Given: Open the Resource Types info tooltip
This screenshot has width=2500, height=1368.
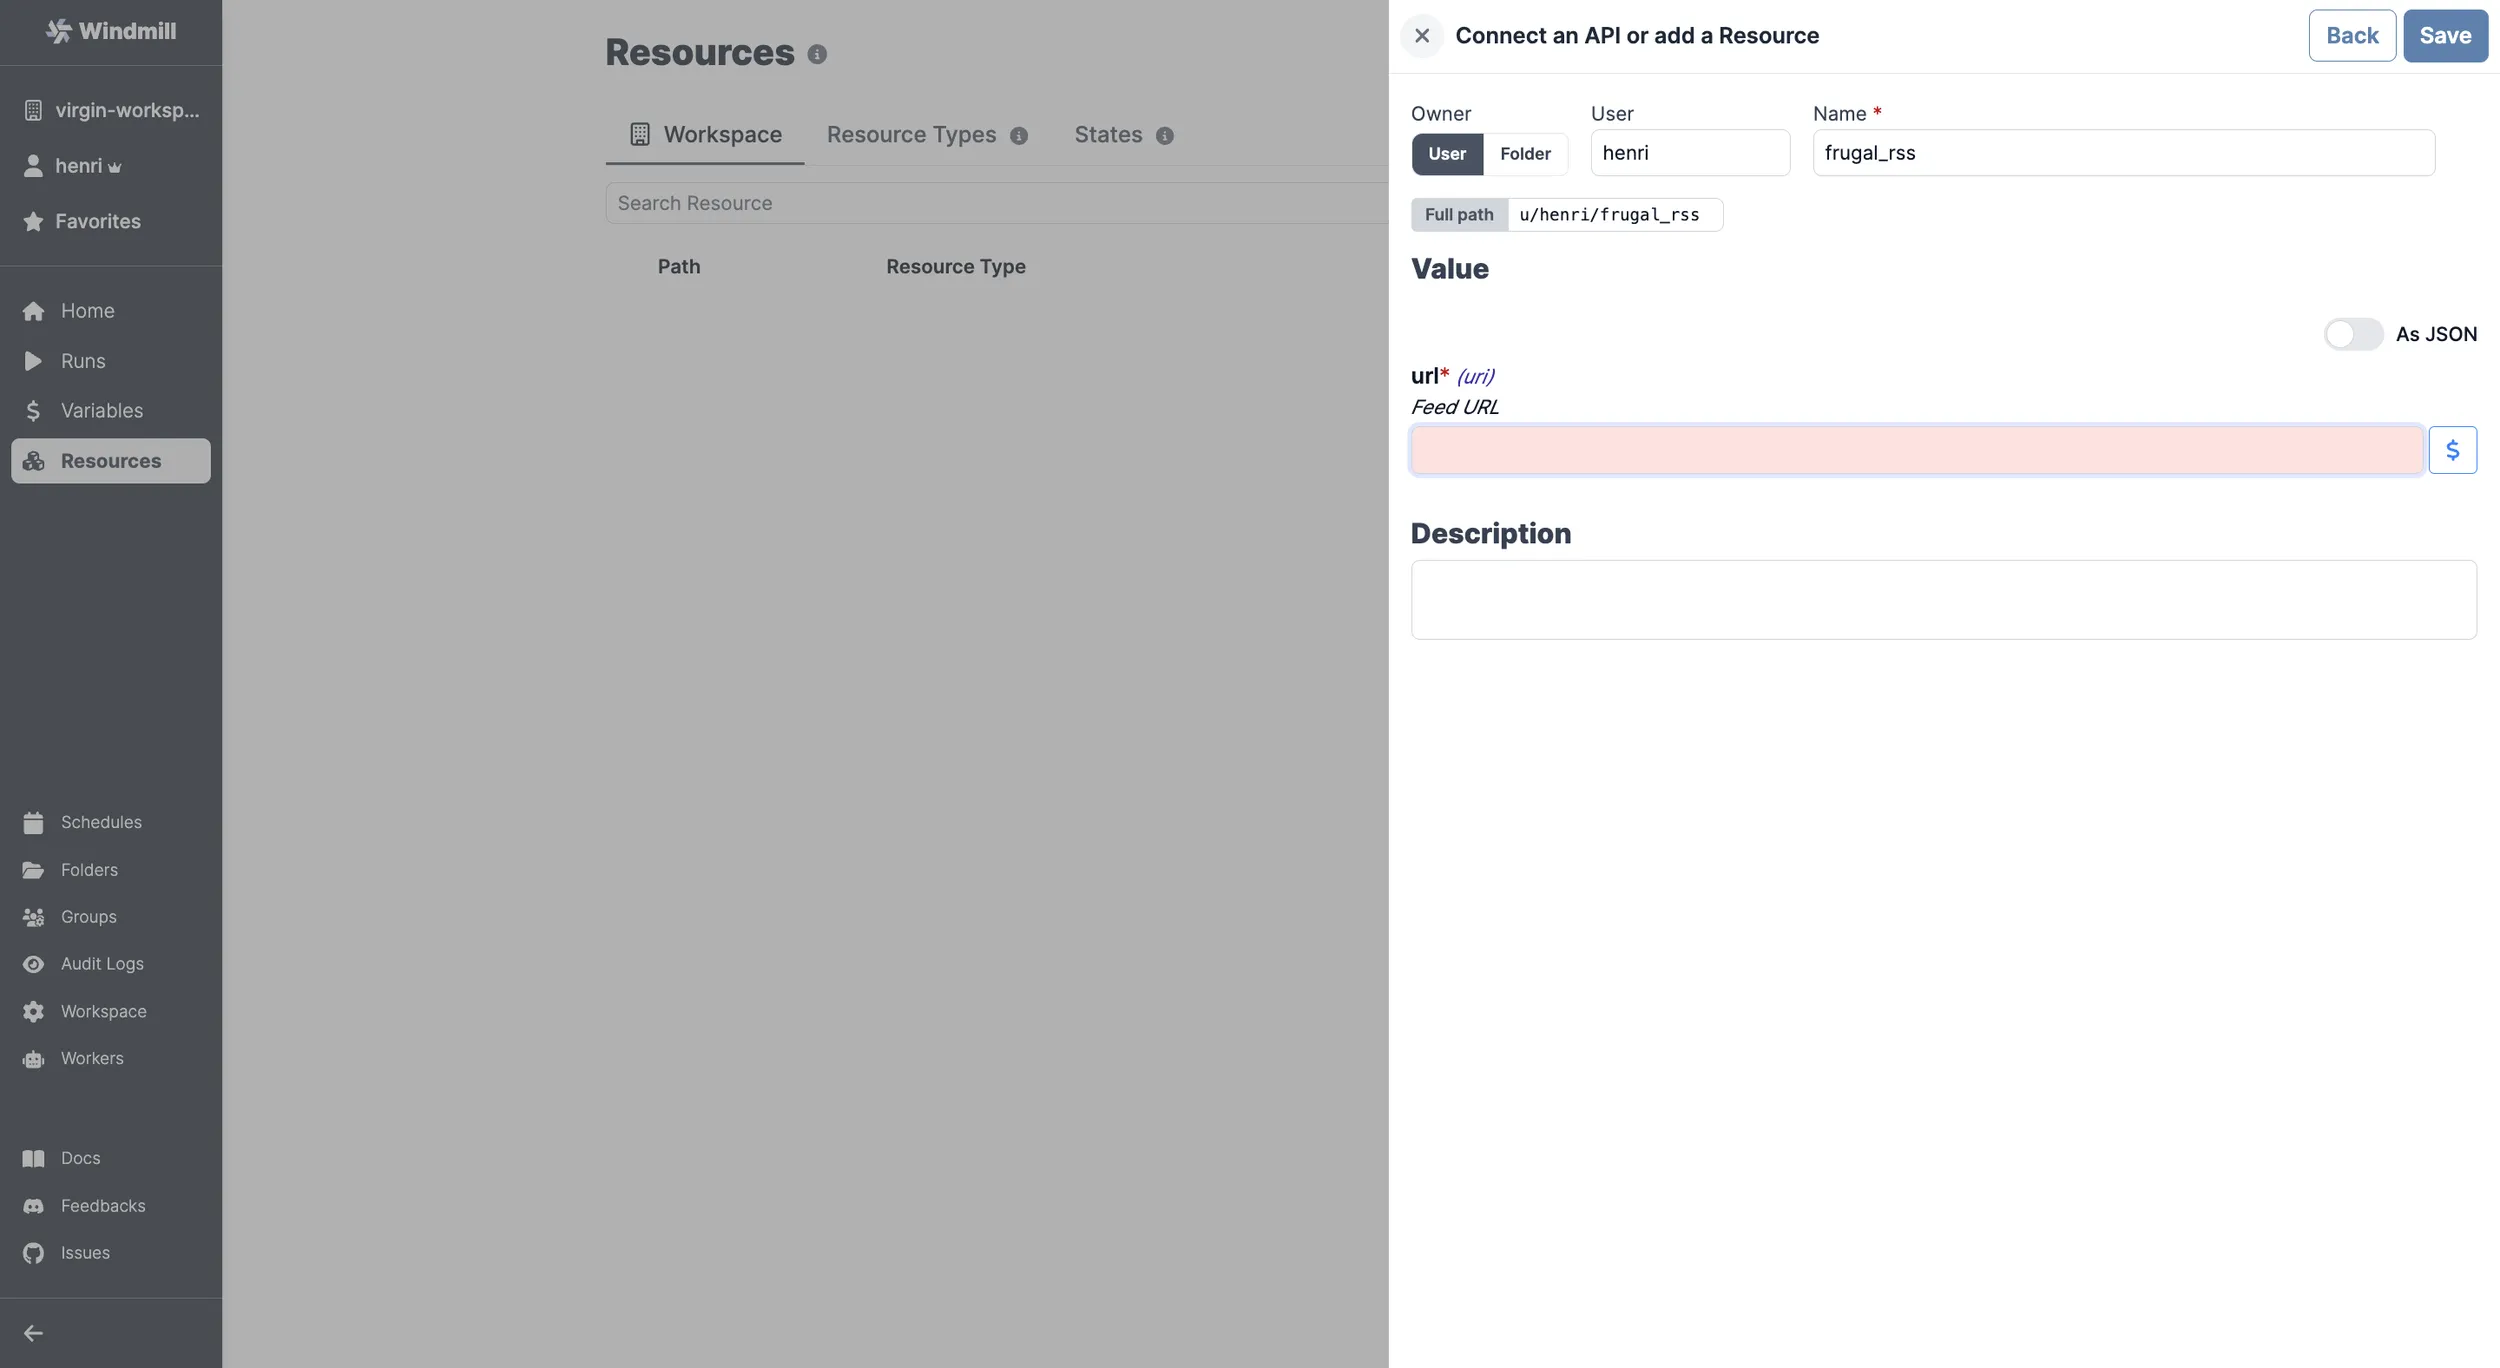Looking at the screenshot, I should pos(1018,135).
